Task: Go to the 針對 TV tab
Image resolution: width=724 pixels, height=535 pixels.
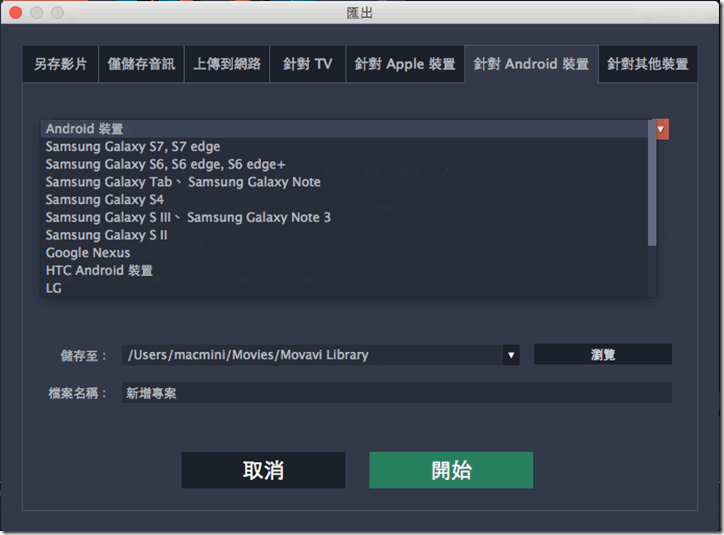Action: [x=308, y=64]
